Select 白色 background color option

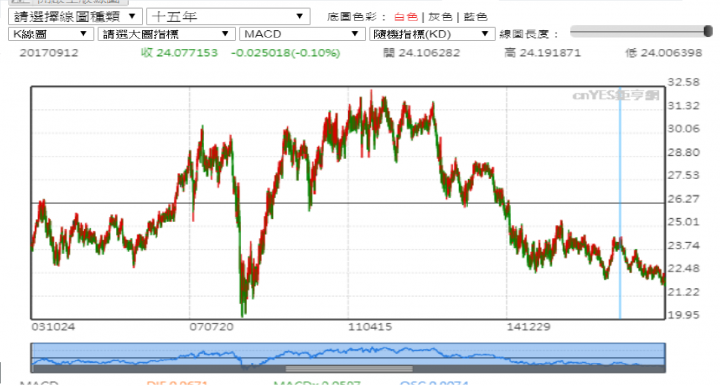(x=406, y=17)
